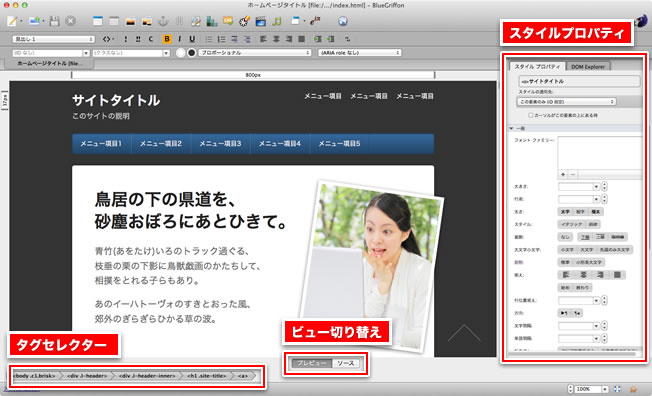This screenshot has width=652, height=396.
Task: Click the open file folder icon
Action: (x=35, y=21)
